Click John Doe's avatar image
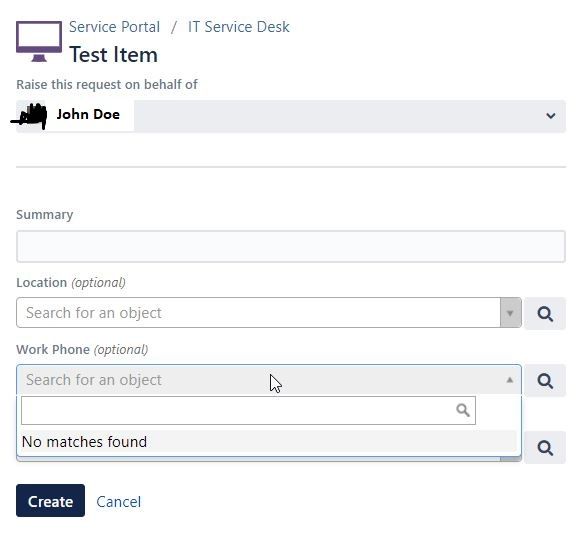Image resolution: width=588 pixels, height=539 pixels. 31,116
